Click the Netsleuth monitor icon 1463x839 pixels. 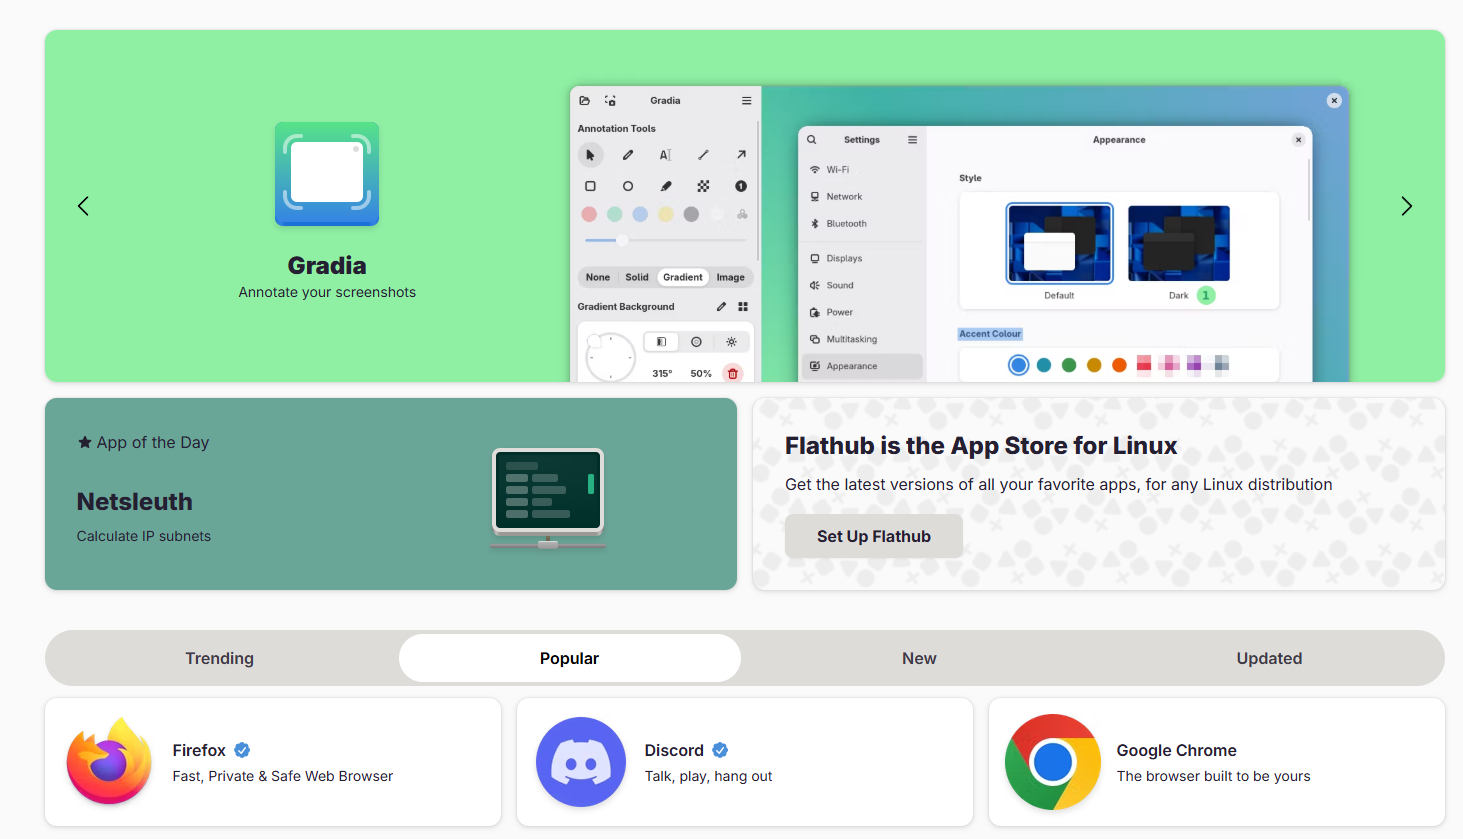coord(548,498)
